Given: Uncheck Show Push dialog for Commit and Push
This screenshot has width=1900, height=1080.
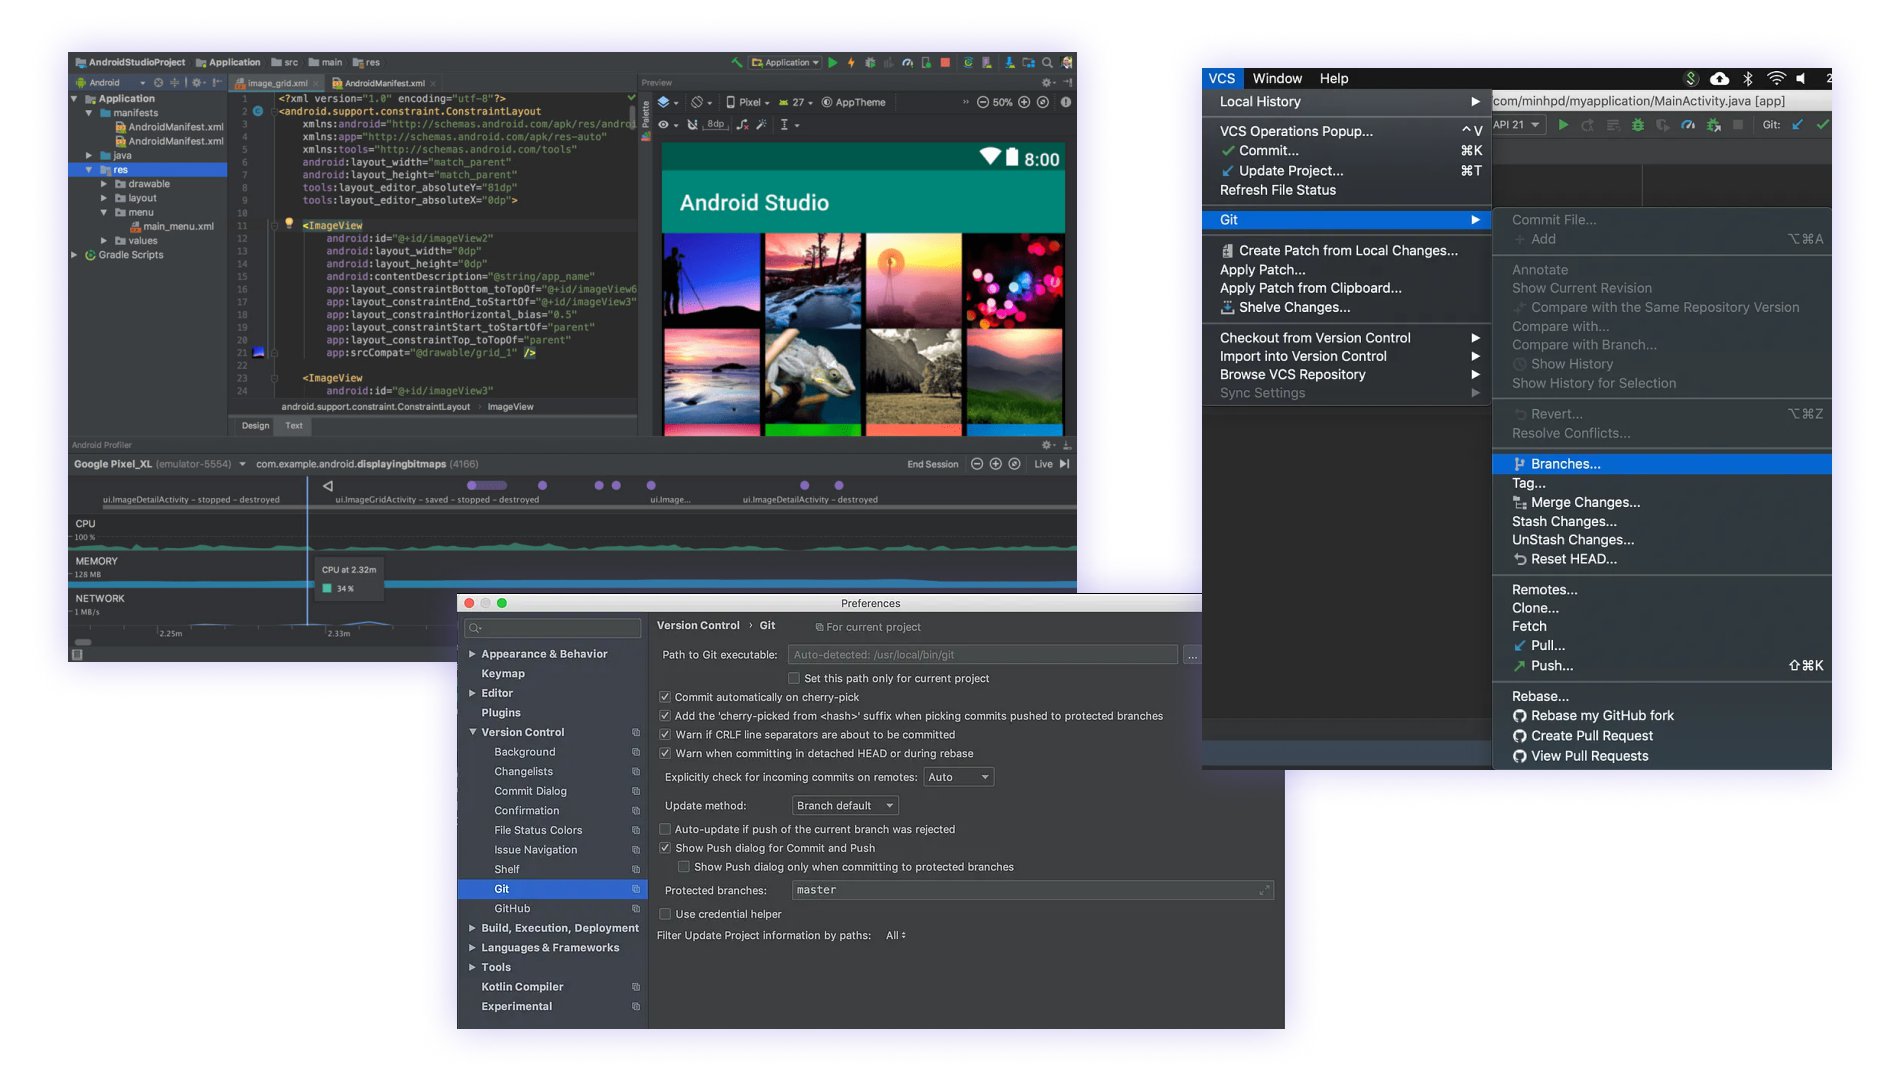Looking at the screenshot, I should click(665, 848).
